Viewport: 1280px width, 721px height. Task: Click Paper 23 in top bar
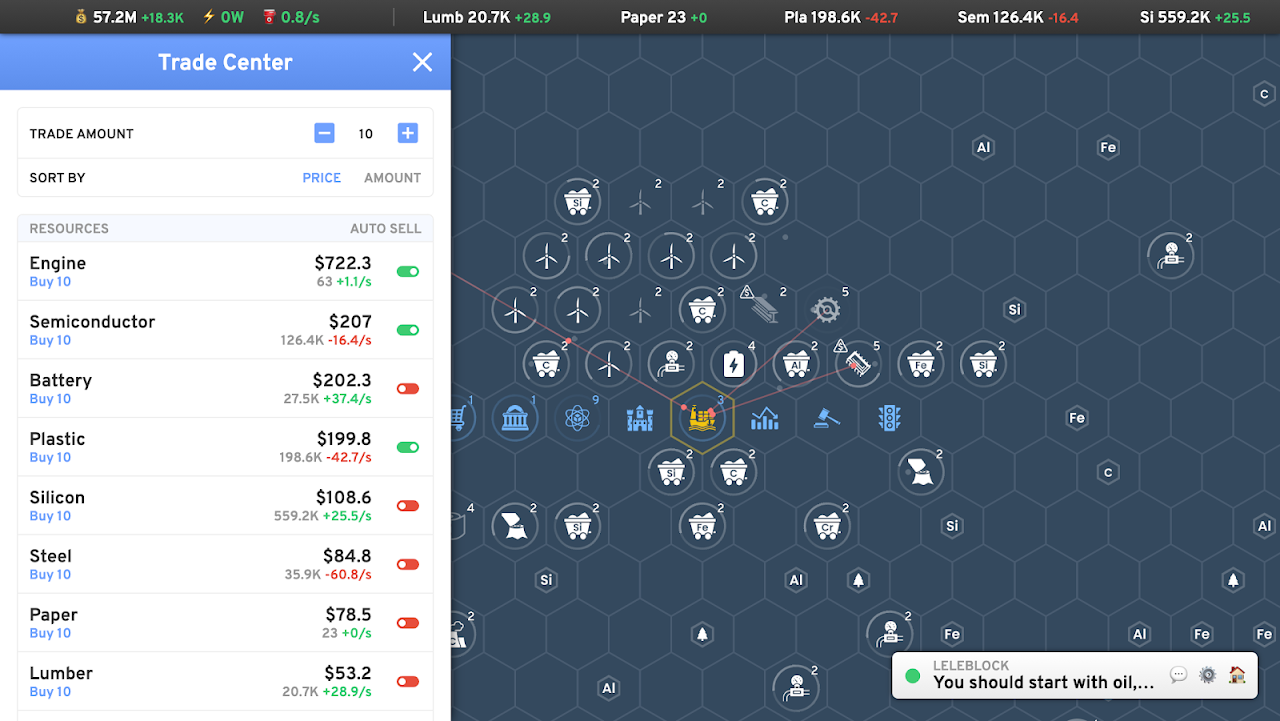664,17
